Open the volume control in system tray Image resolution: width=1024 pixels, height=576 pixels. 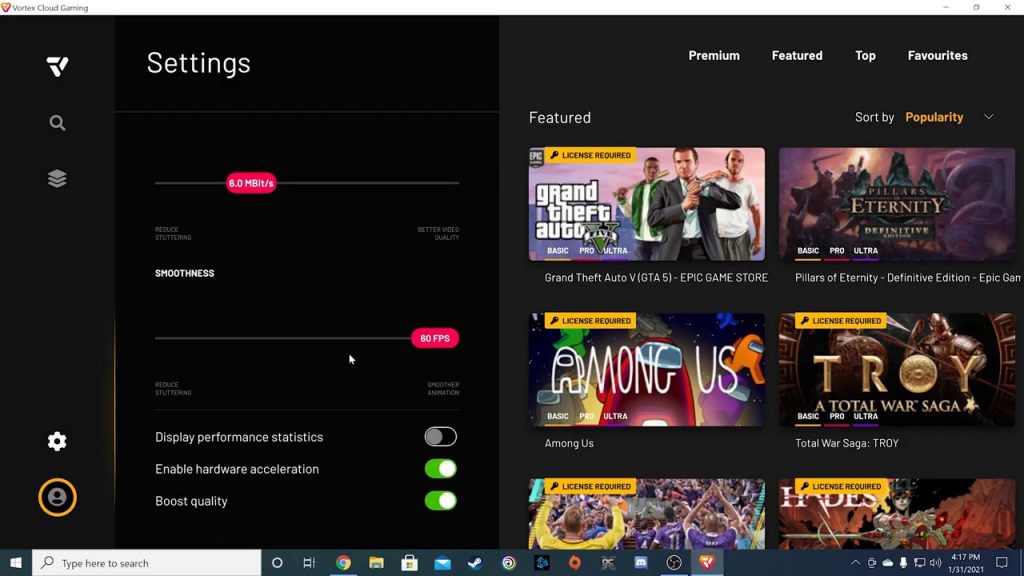click(x=935, y=563)
